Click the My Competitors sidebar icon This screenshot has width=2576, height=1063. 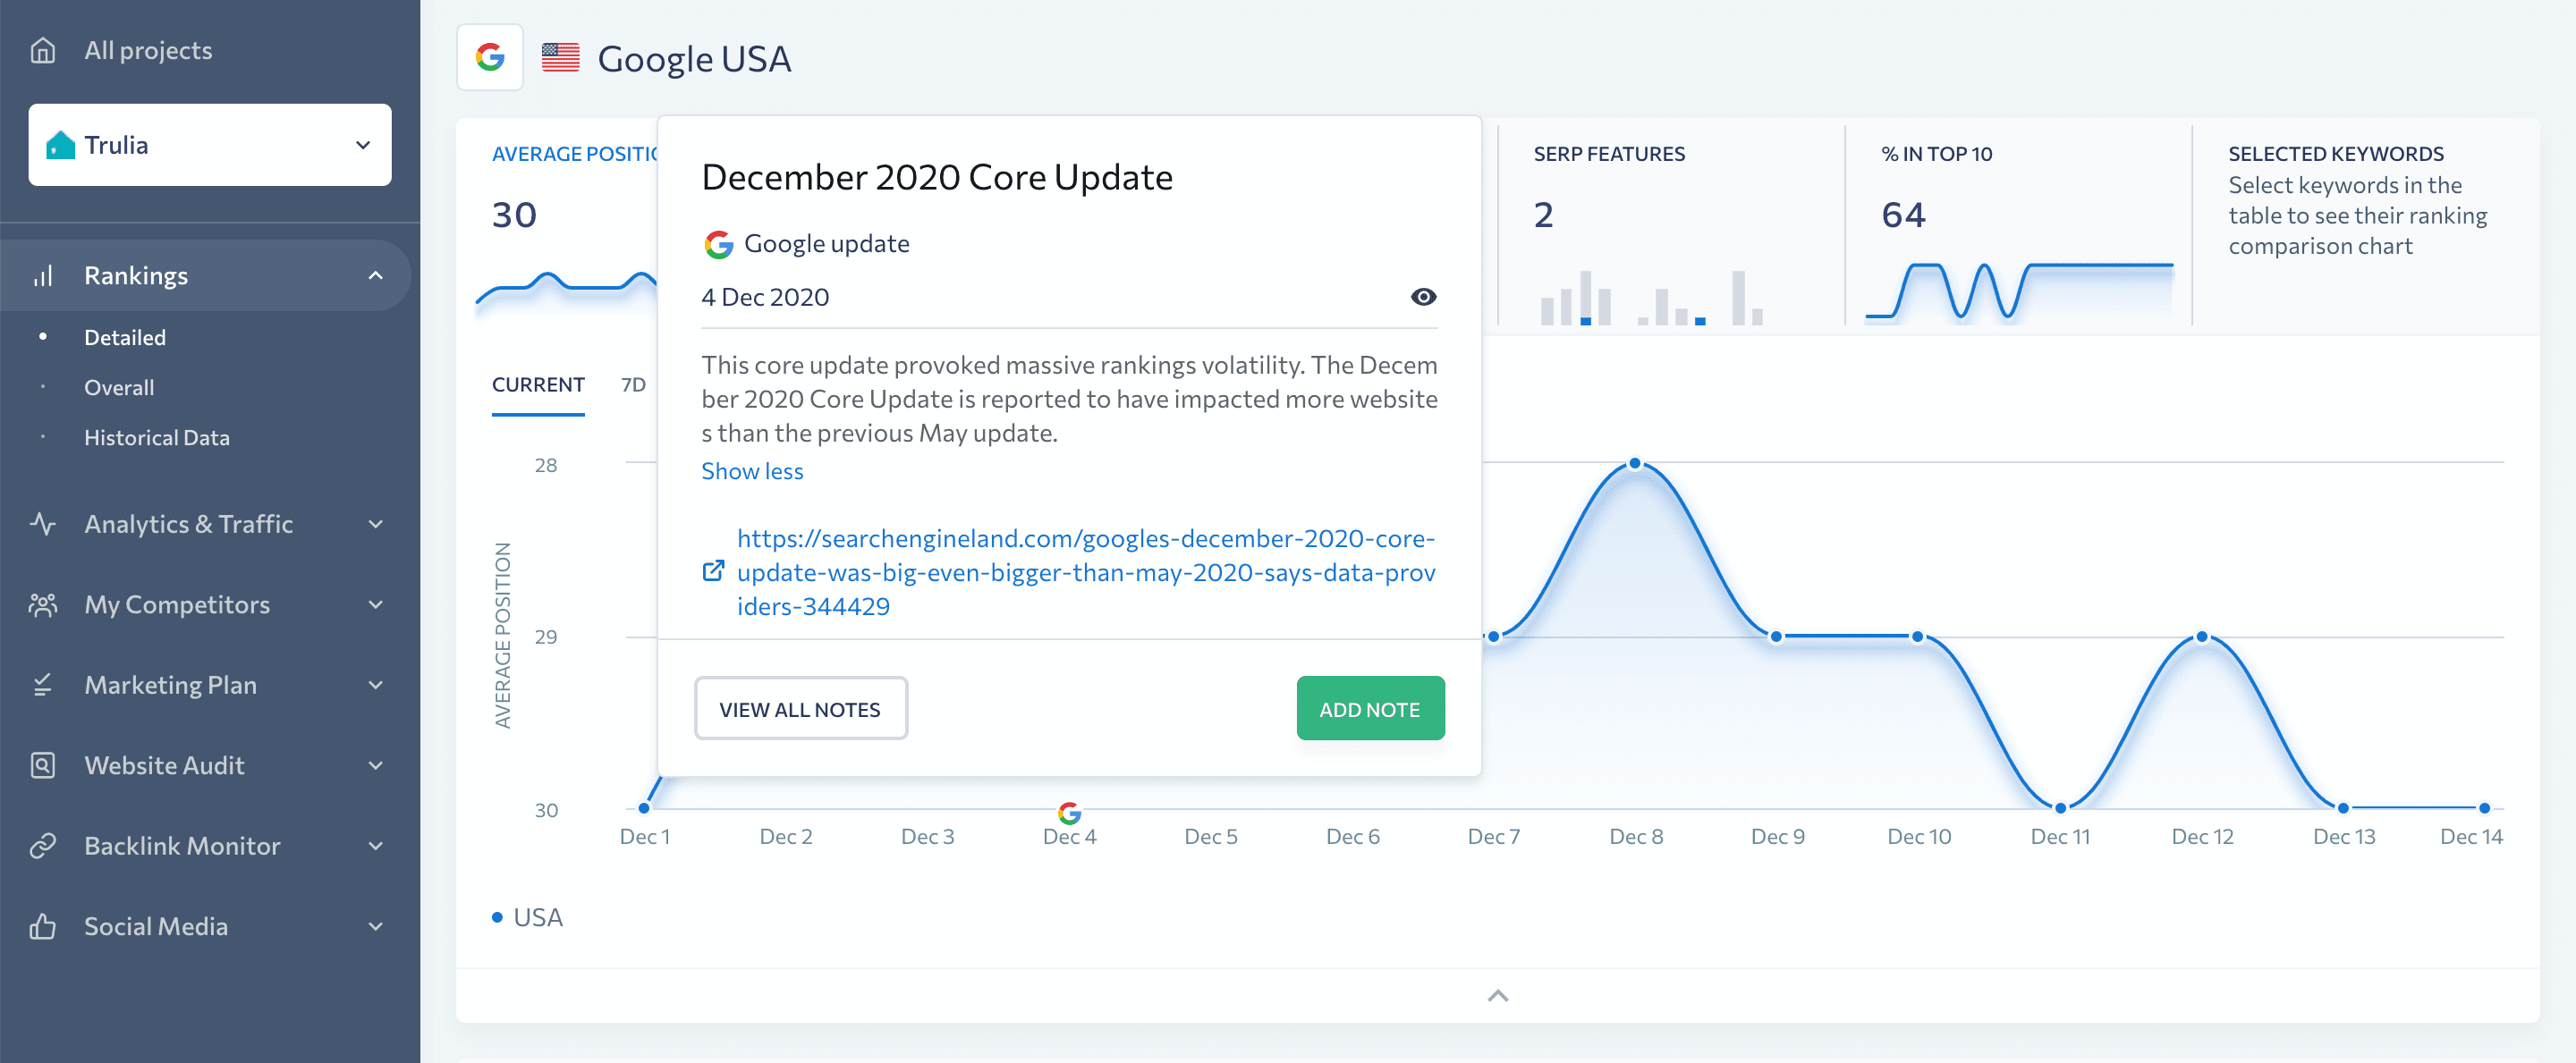click(45, 603)
